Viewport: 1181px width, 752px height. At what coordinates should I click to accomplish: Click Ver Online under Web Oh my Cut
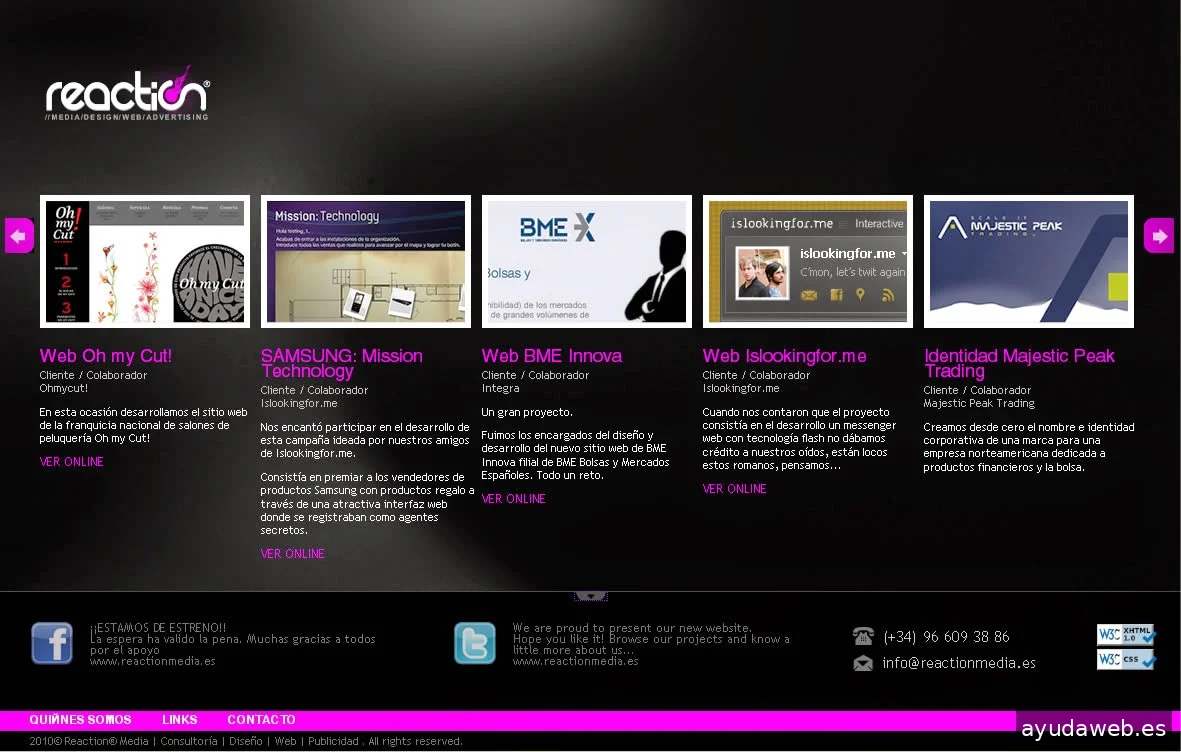coord(72,462)
